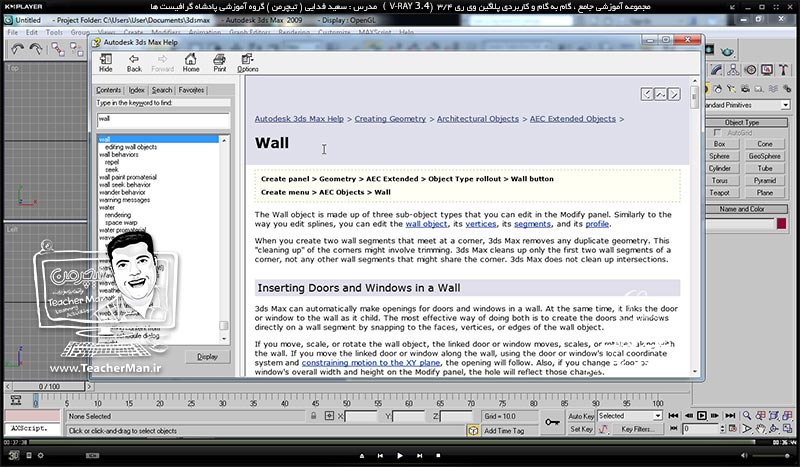
Task: Print the current Help topic
Action: 219,63
